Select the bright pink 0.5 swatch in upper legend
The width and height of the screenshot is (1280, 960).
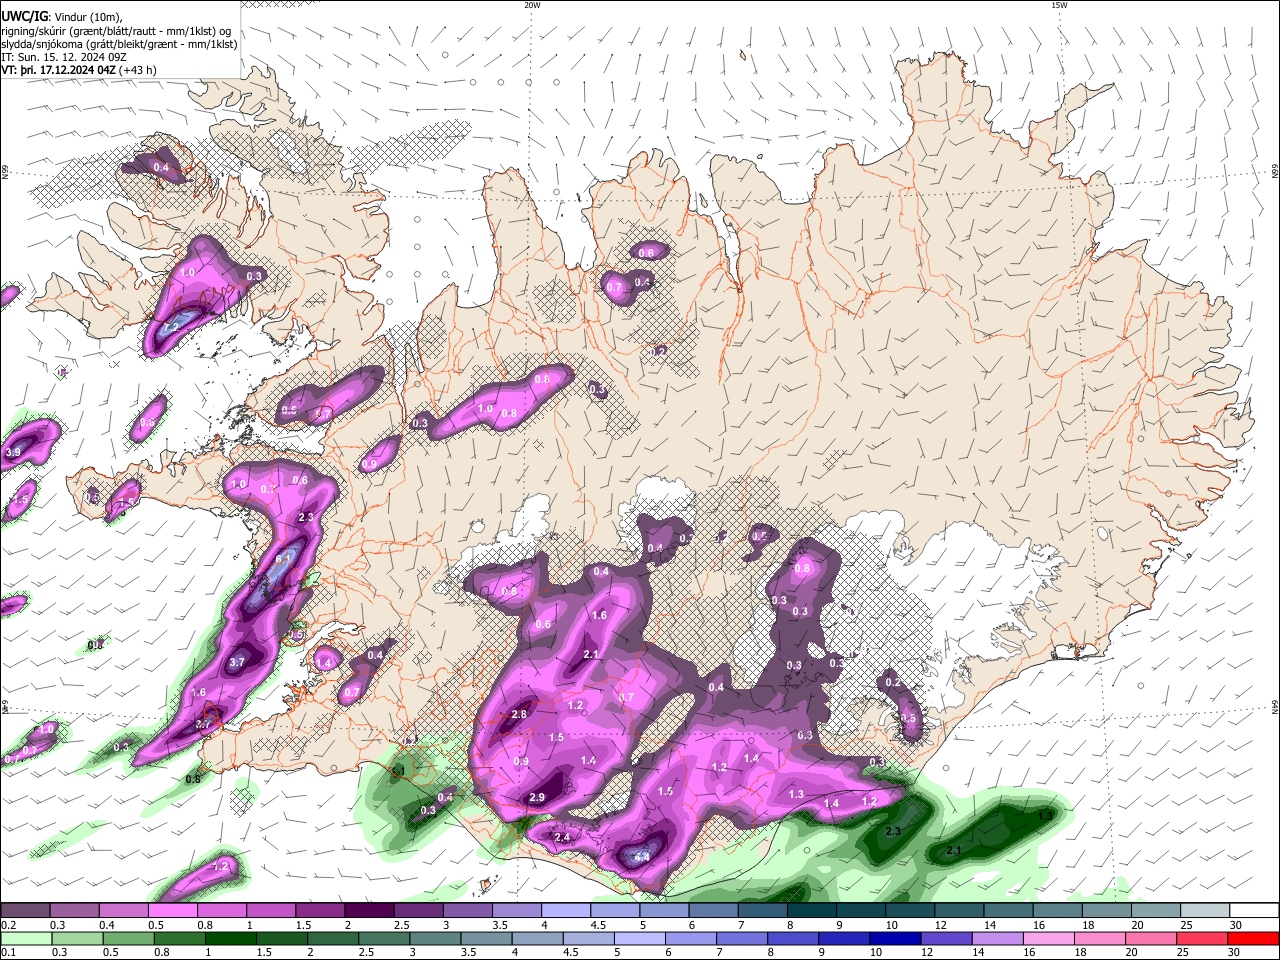pos(172,910)
